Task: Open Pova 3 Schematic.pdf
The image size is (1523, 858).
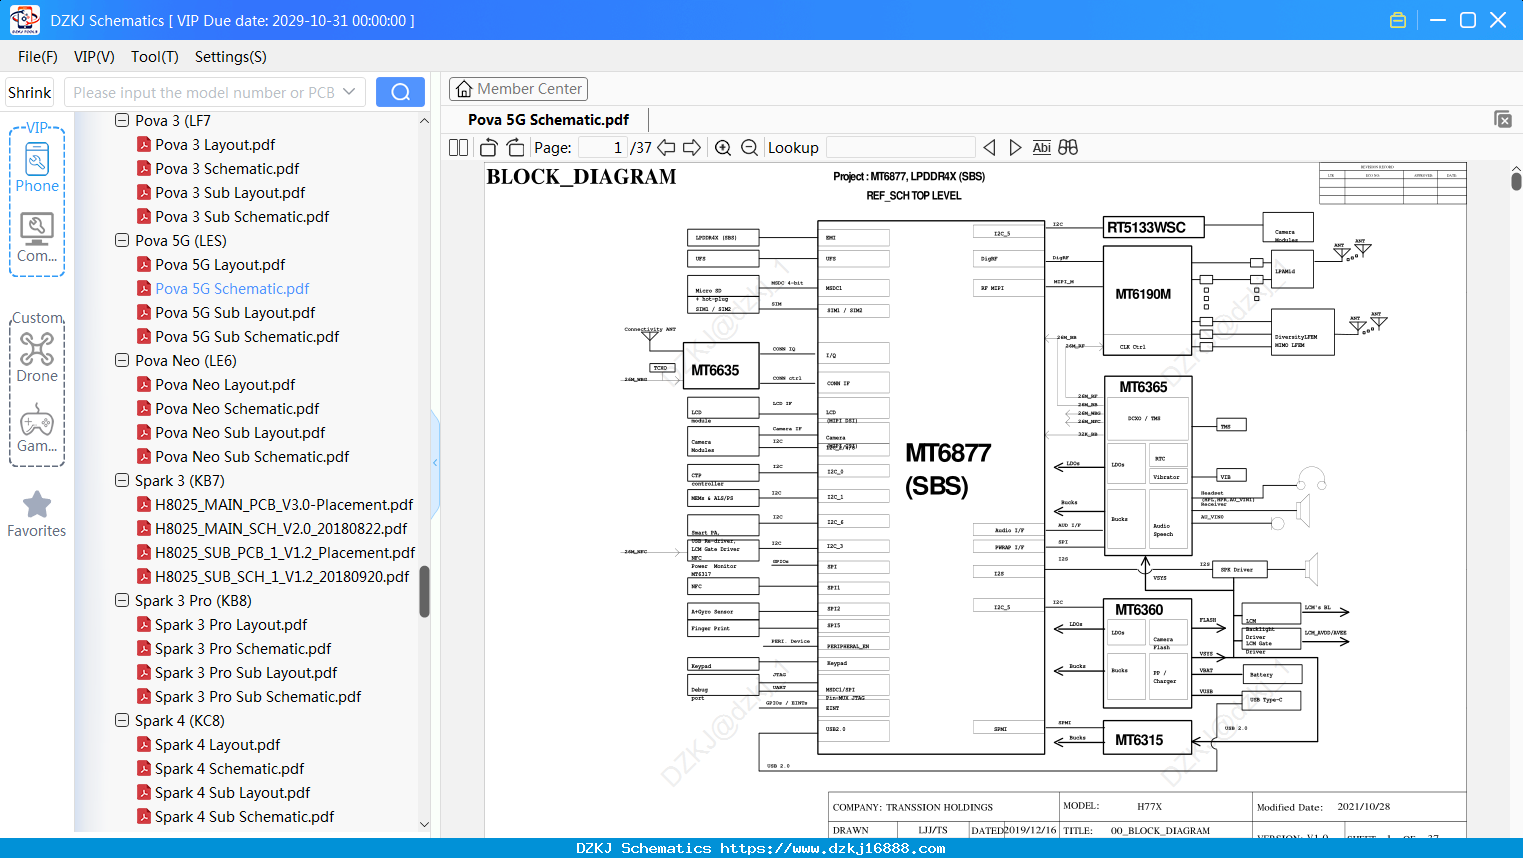Action: coord(227,168)
